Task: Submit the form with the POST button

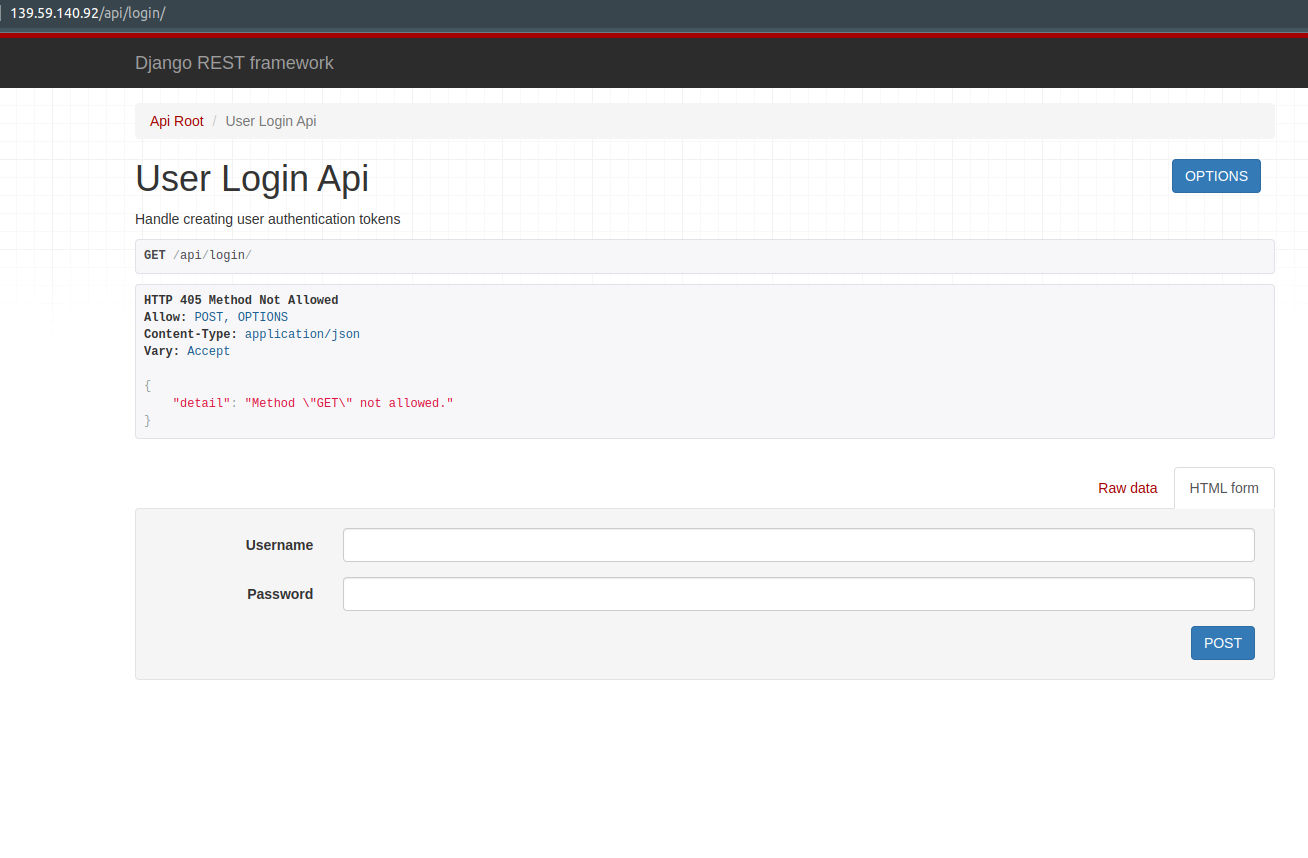Action: pyautogui.click(x=1222, y=642)
